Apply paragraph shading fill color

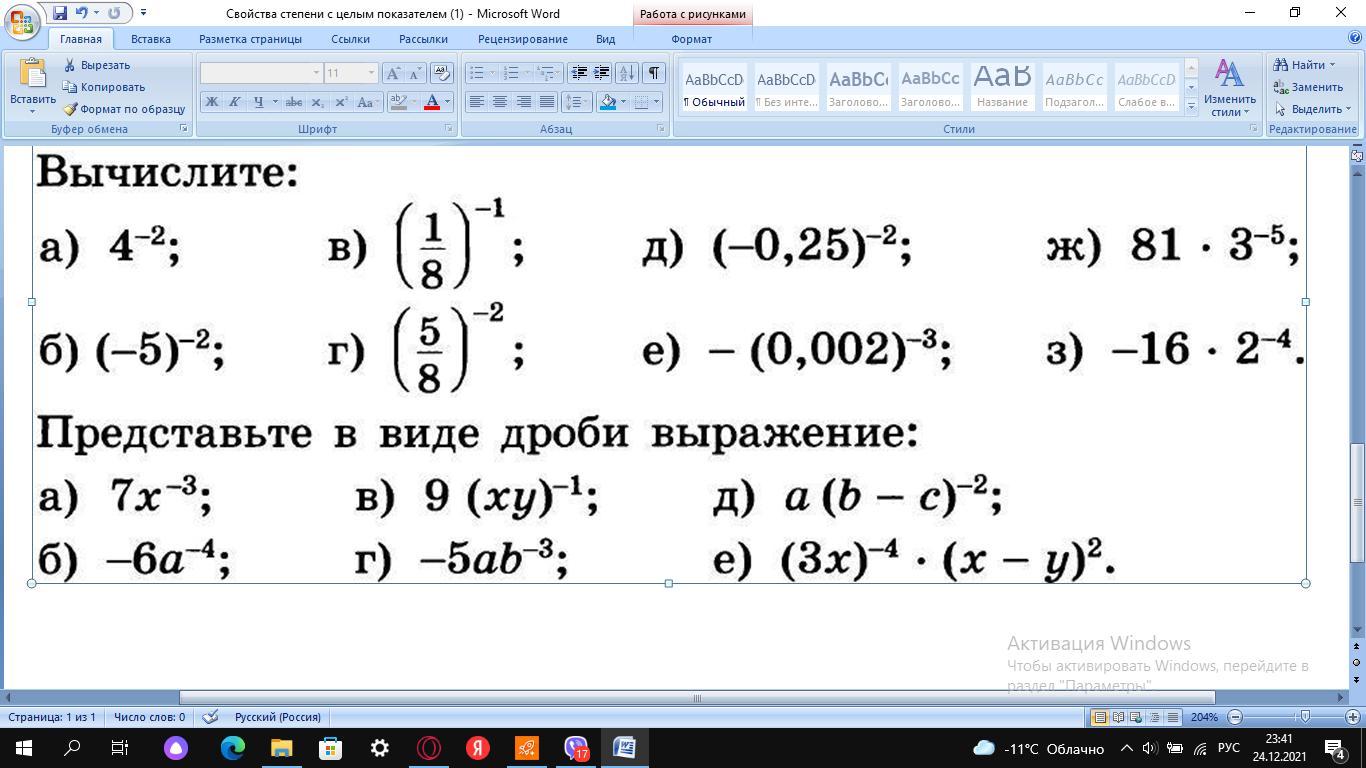pyautogui.click(x=607, y=102)
